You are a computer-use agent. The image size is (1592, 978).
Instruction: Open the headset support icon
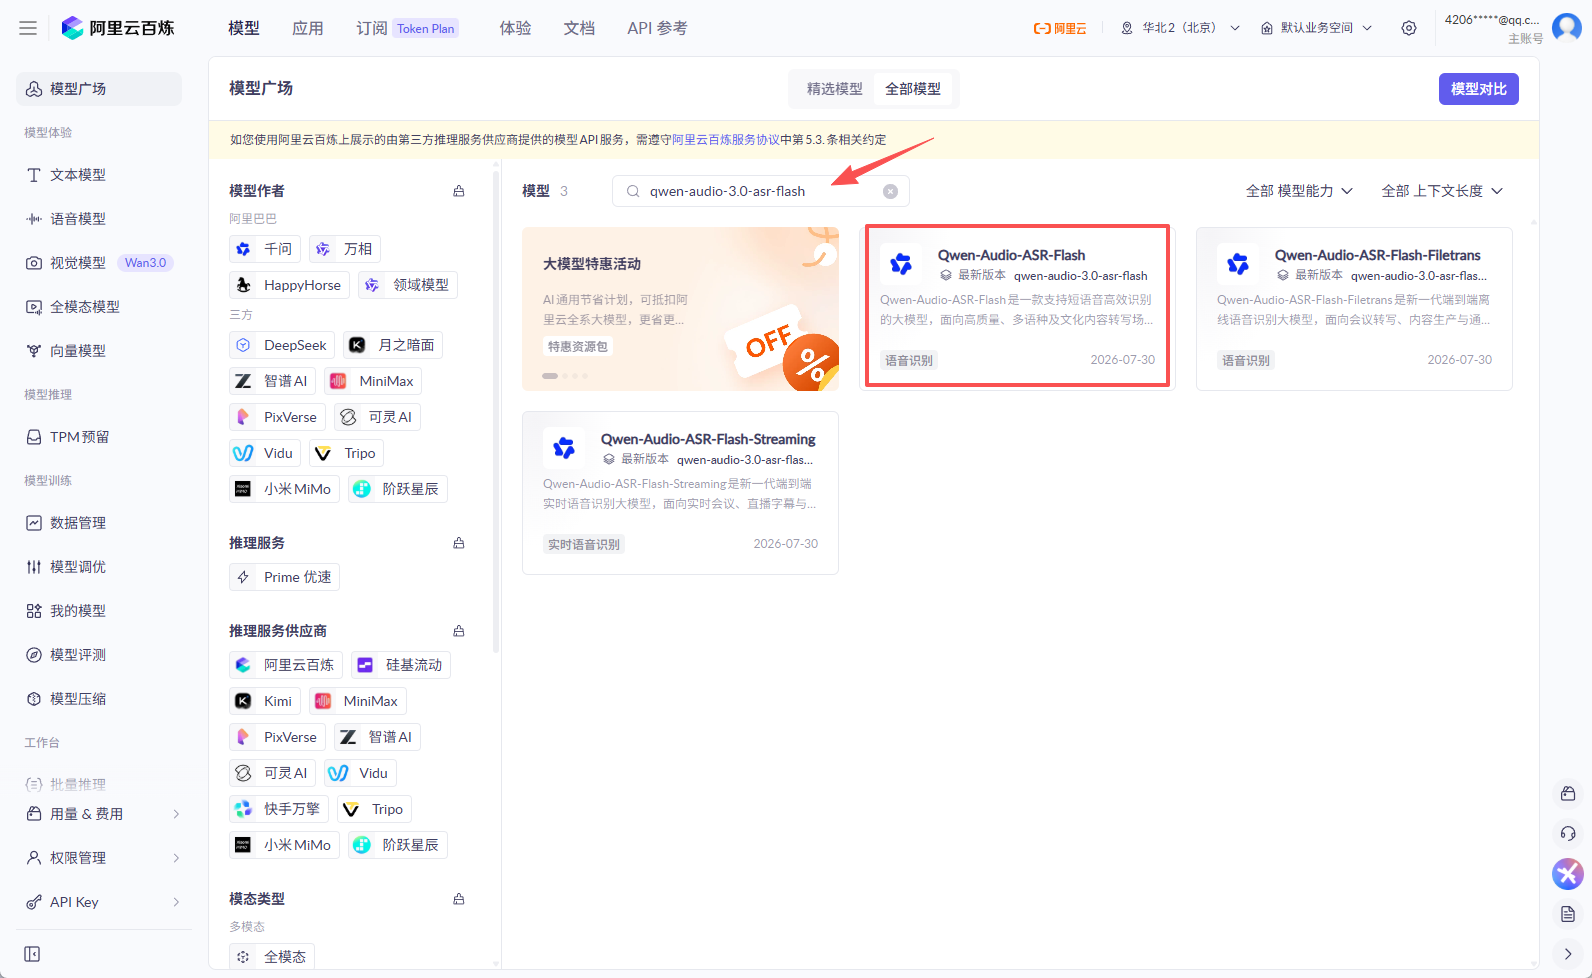click(x=1568, y=834)
